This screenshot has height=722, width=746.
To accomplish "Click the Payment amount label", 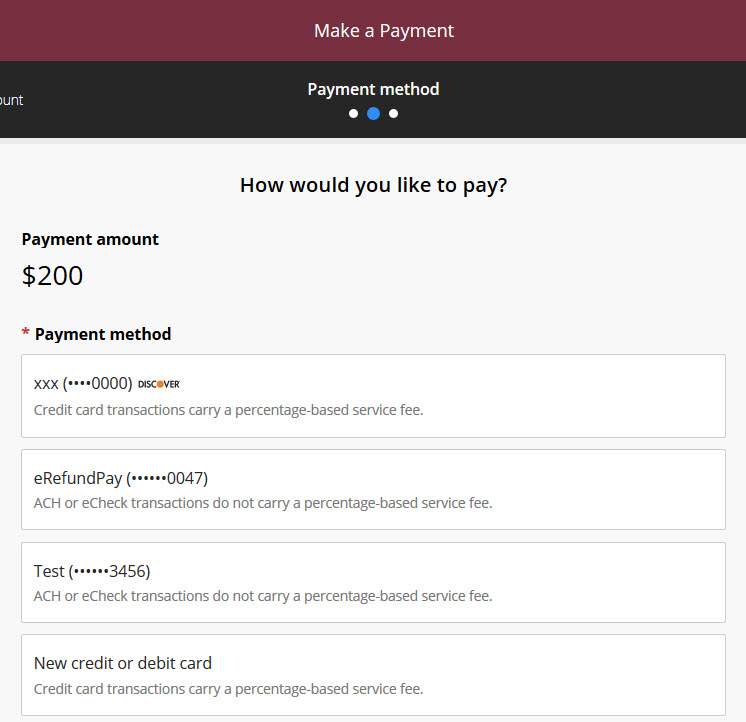I will [x=90, y=239].
